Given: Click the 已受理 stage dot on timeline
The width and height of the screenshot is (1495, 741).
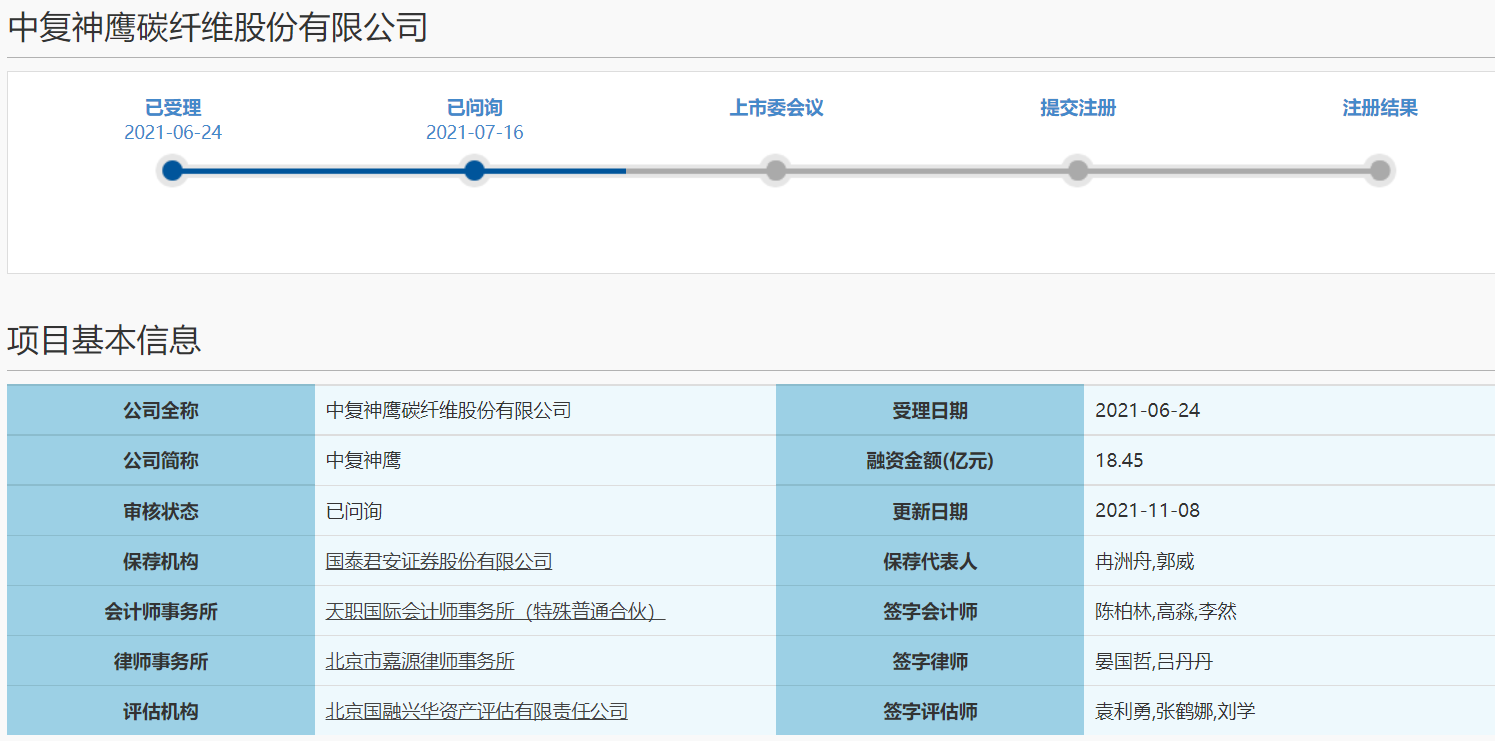Looking at the screenshot, I should [173, 171].
